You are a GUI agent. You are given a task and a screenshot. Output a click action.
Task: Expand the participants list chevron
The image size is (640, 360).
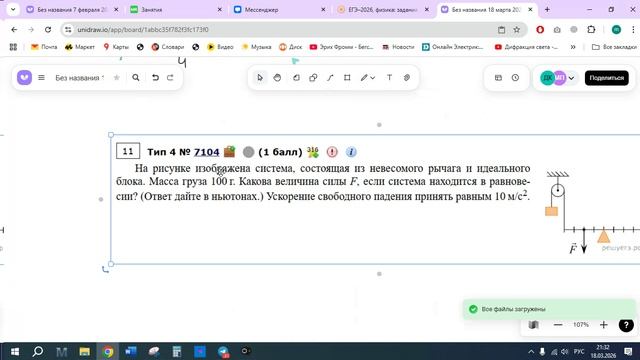571,78
